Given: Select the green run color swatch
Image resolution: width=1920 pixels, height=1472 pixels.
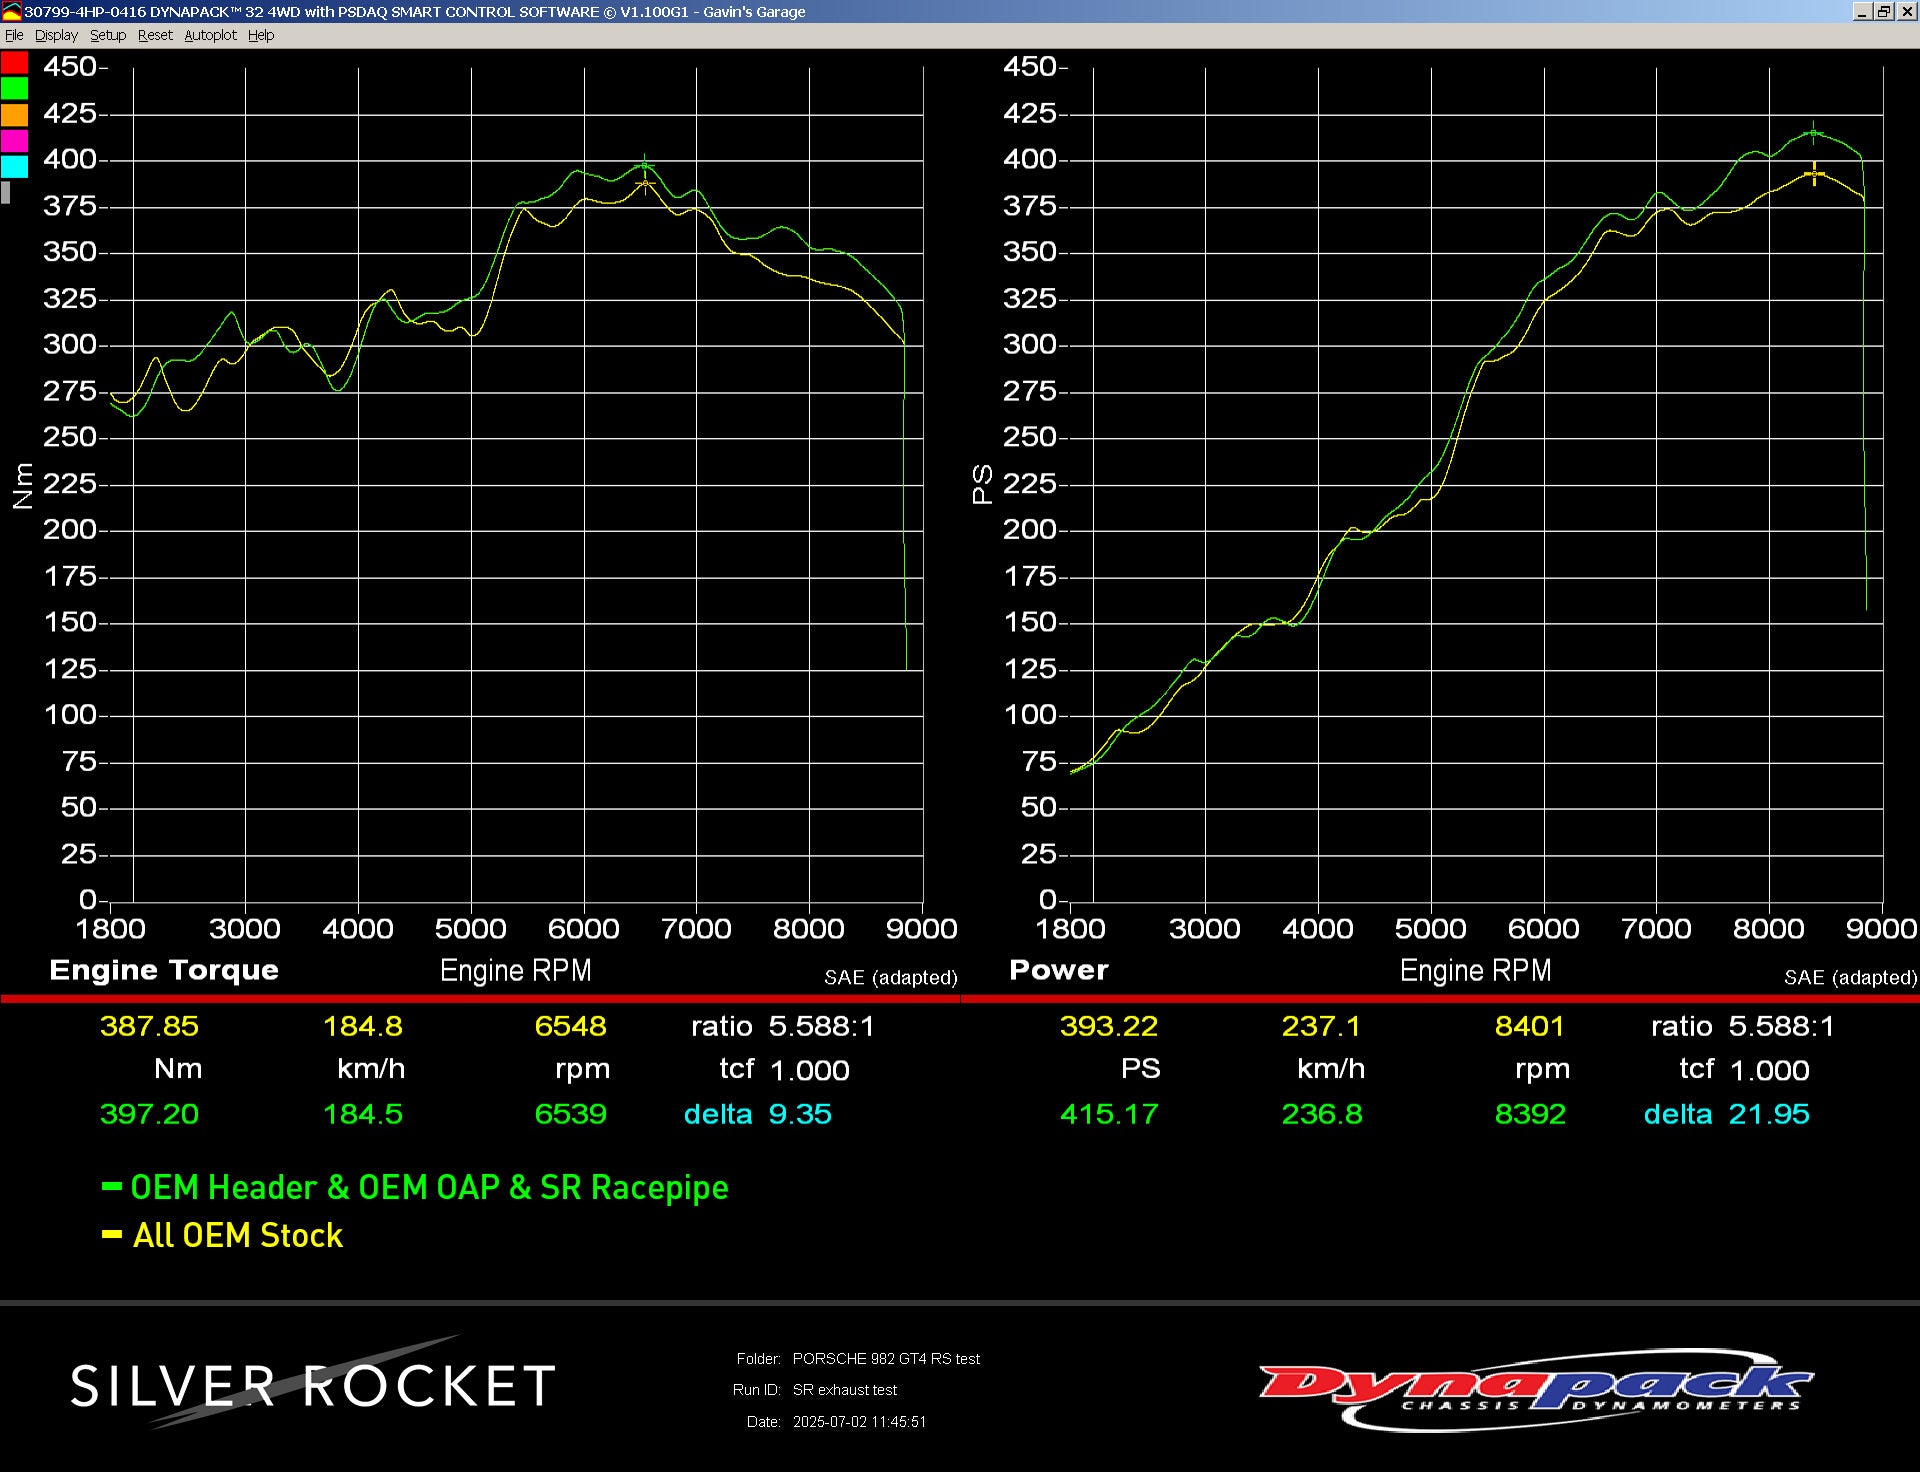Looking at the screenshot, I should [14, 89].
